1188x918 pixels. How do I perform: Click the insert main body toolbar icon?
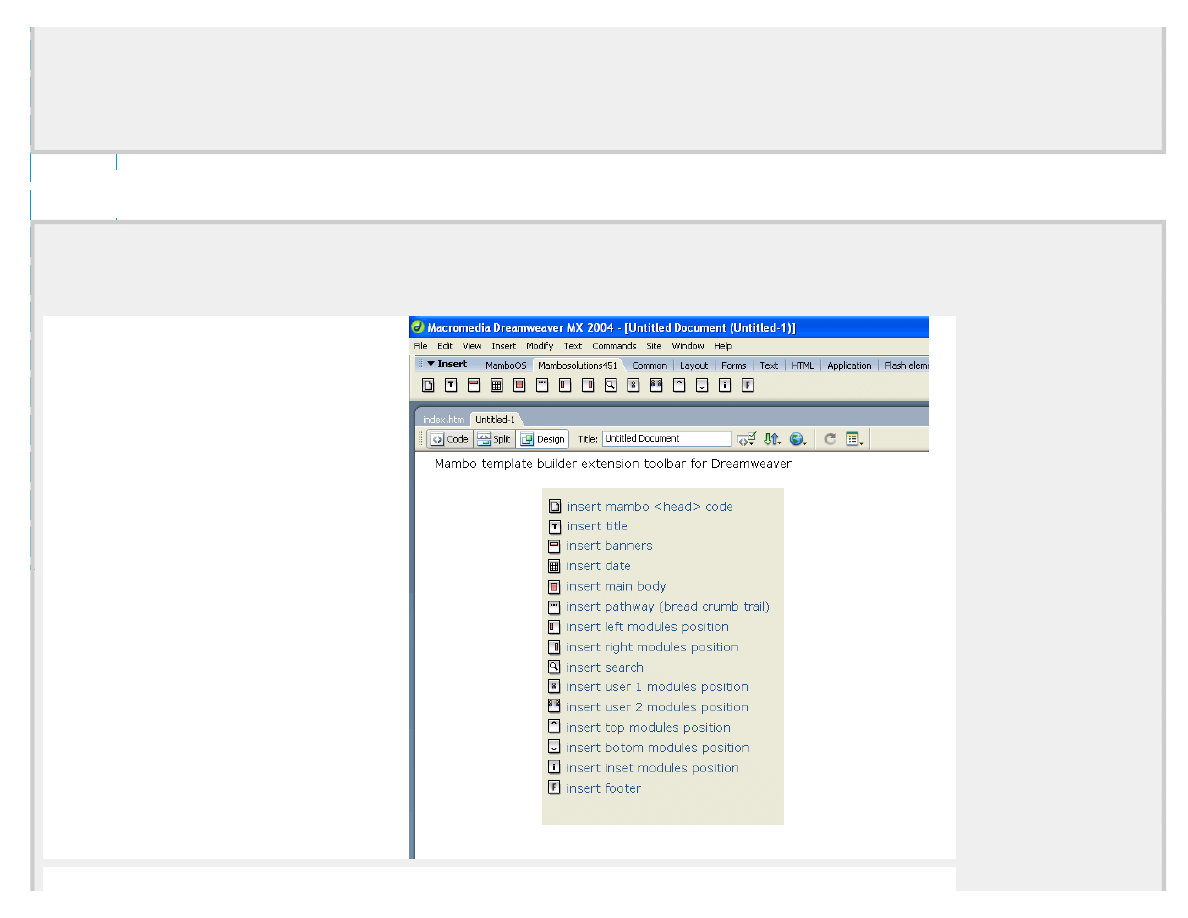[519, 385]
